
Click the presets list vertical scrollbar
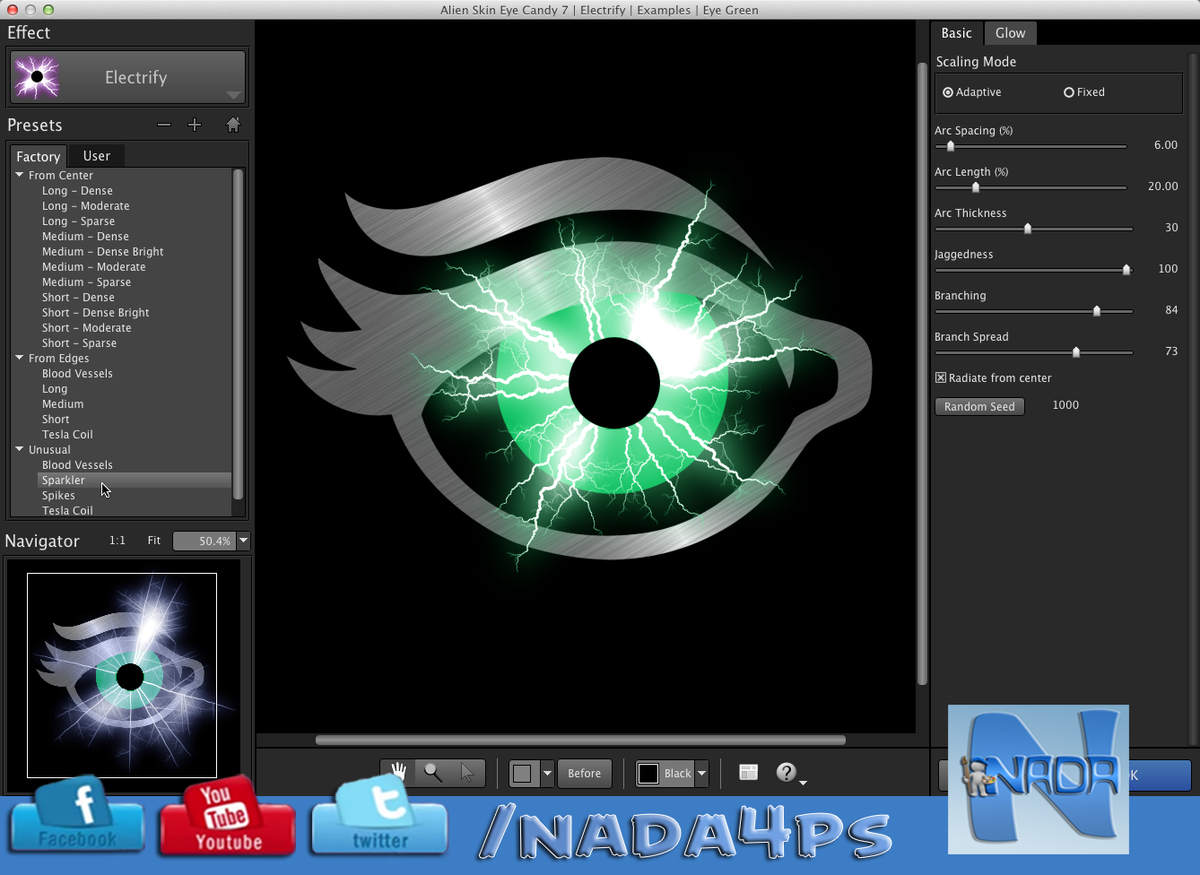point(238,335)
